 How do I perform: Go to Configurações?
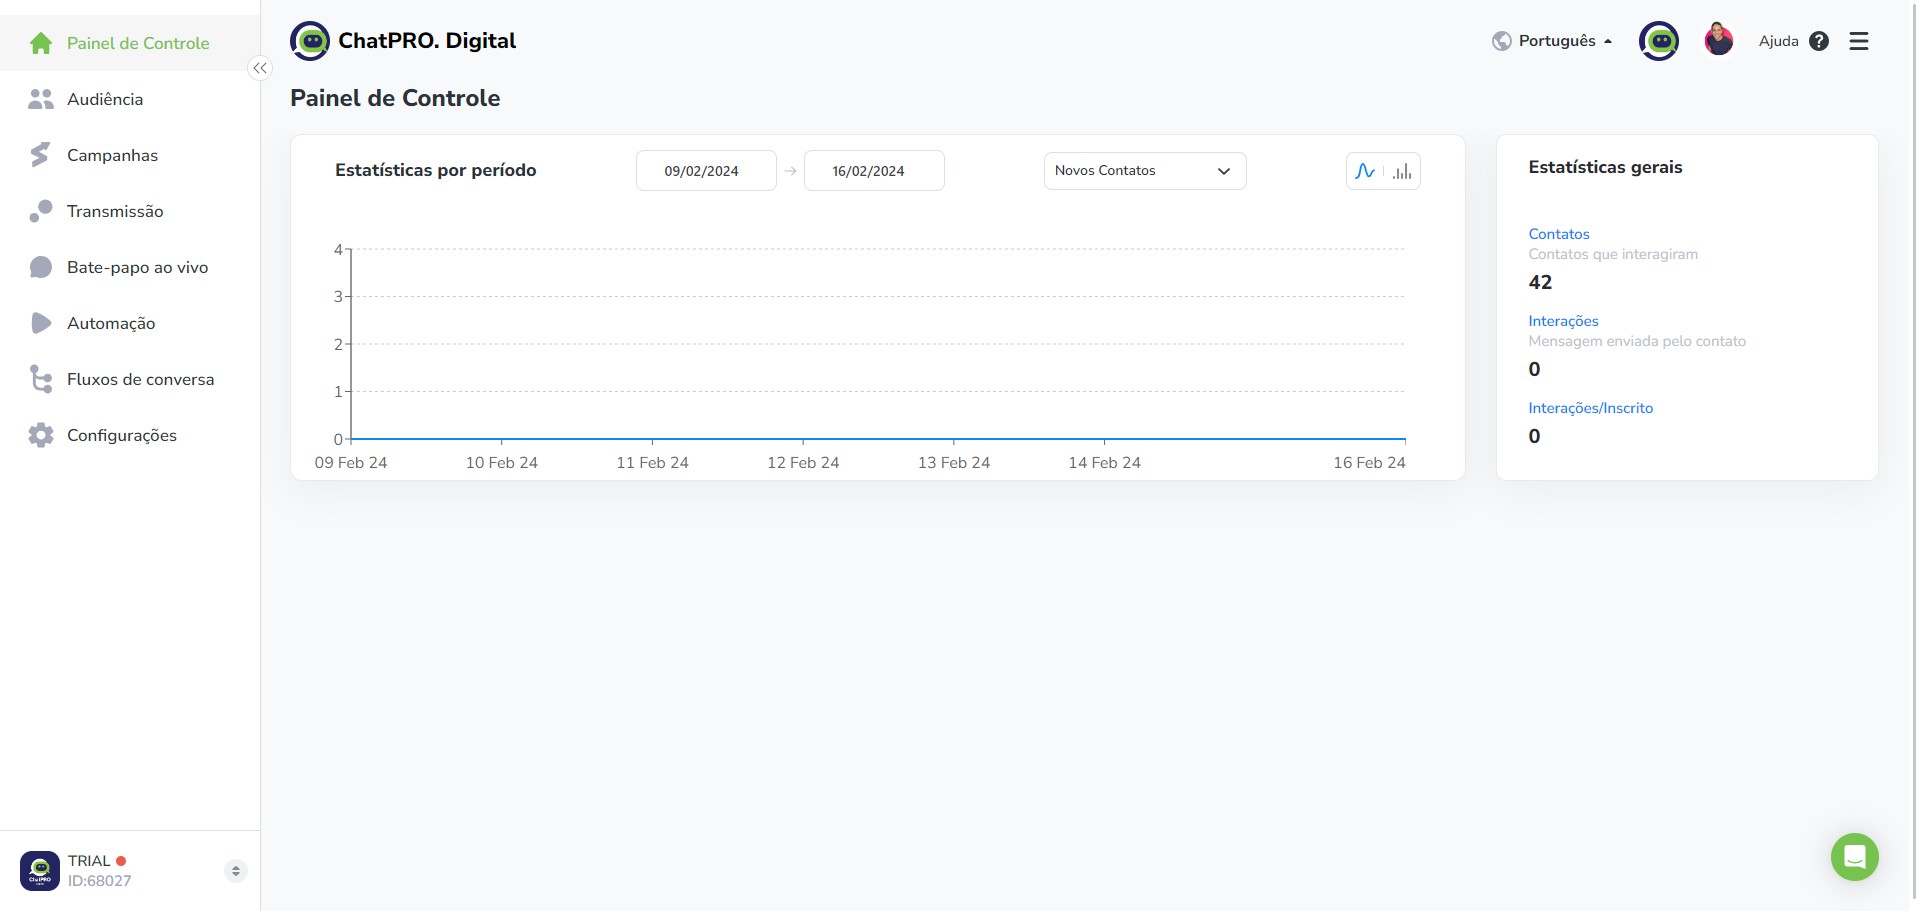click(x=130, y=435)
